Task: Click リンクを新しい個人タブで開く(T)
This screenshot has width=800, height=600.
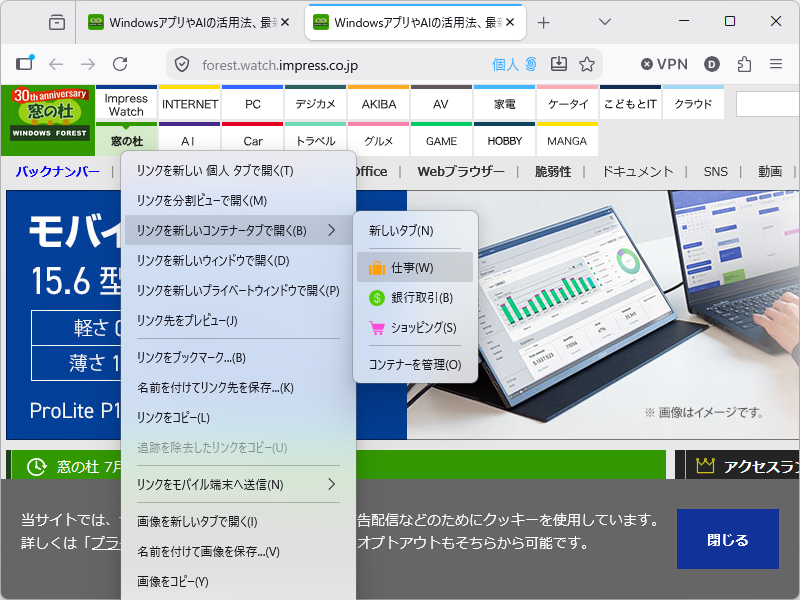Action: pos(238,170)
